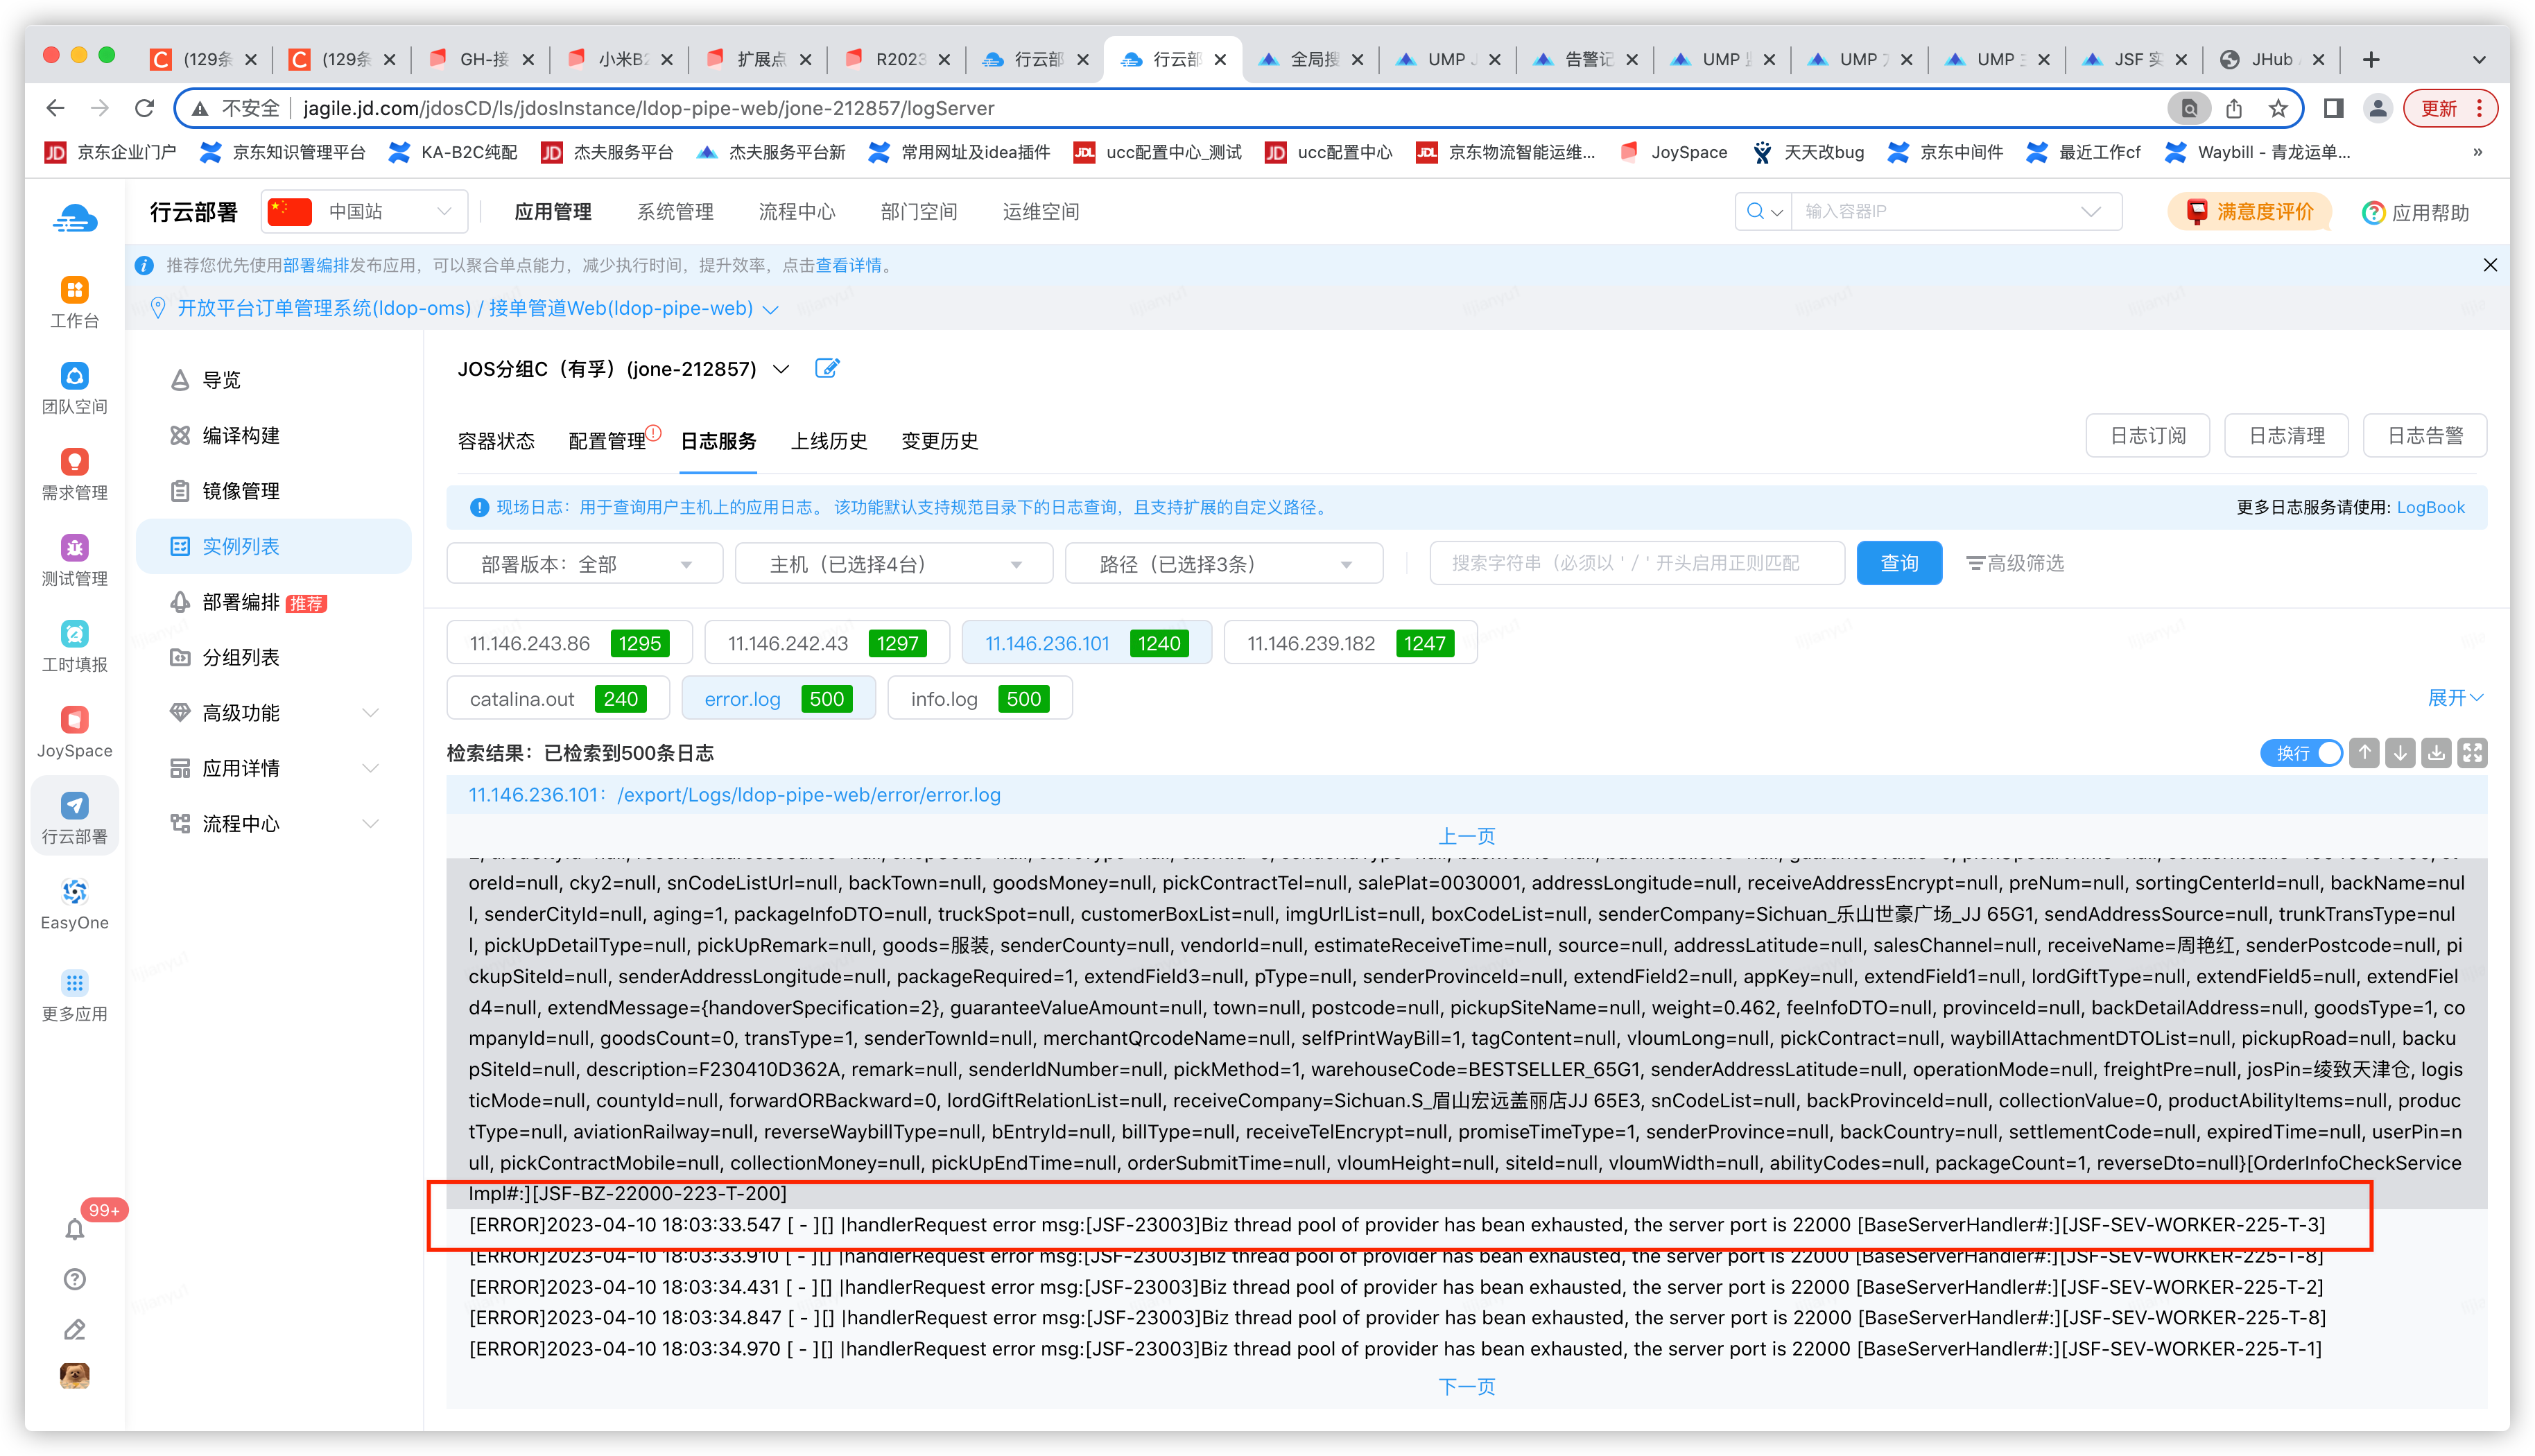Toggle the 换行 line-wrap switch
This screenshot has height=1456, width=2535.
point(2301,753)
